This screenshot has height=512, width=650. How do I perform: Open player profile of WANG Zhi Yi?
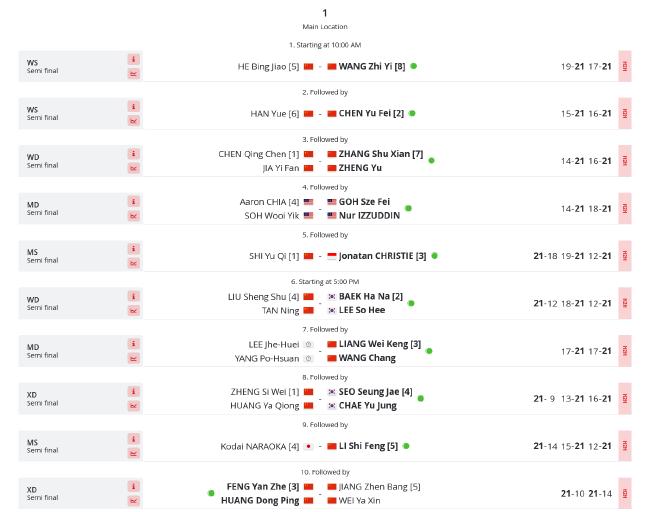(x=371, y=66)
